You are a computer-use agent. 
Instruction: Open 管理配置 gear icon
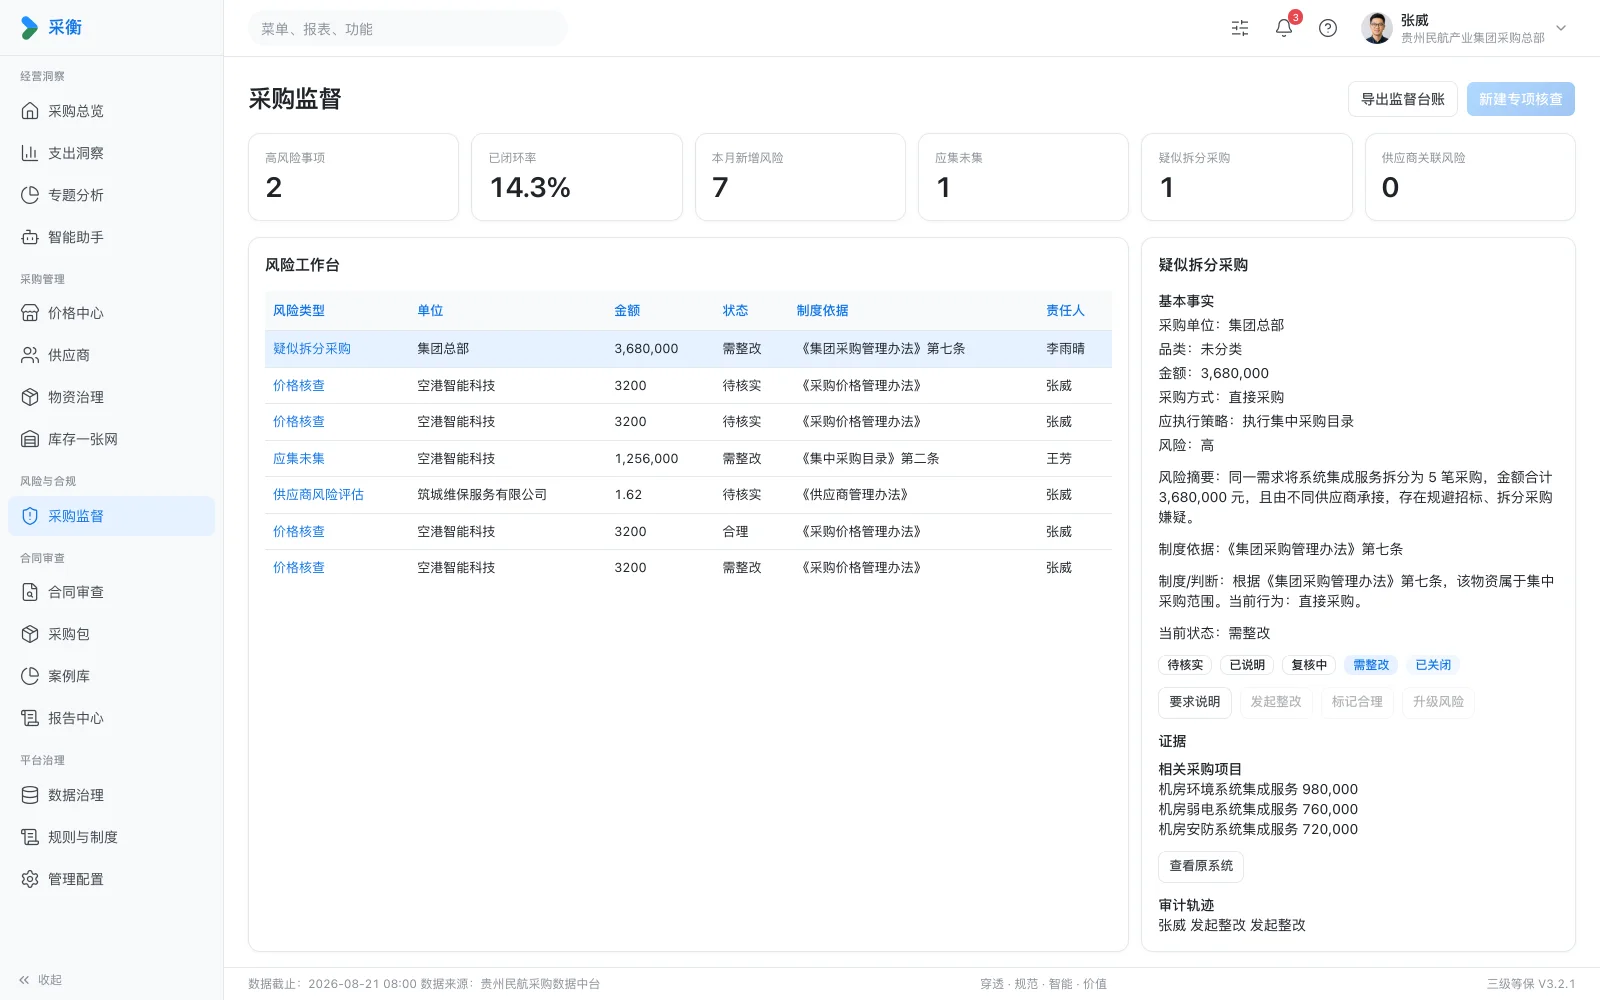(30, 879)
